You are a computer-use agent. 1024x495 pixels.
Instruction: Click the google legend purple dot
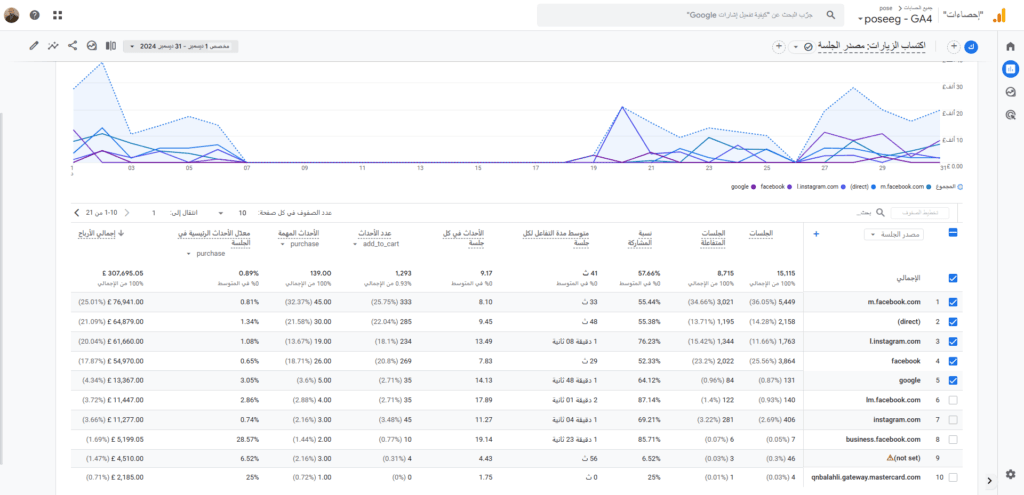click(x=753, y=187)
